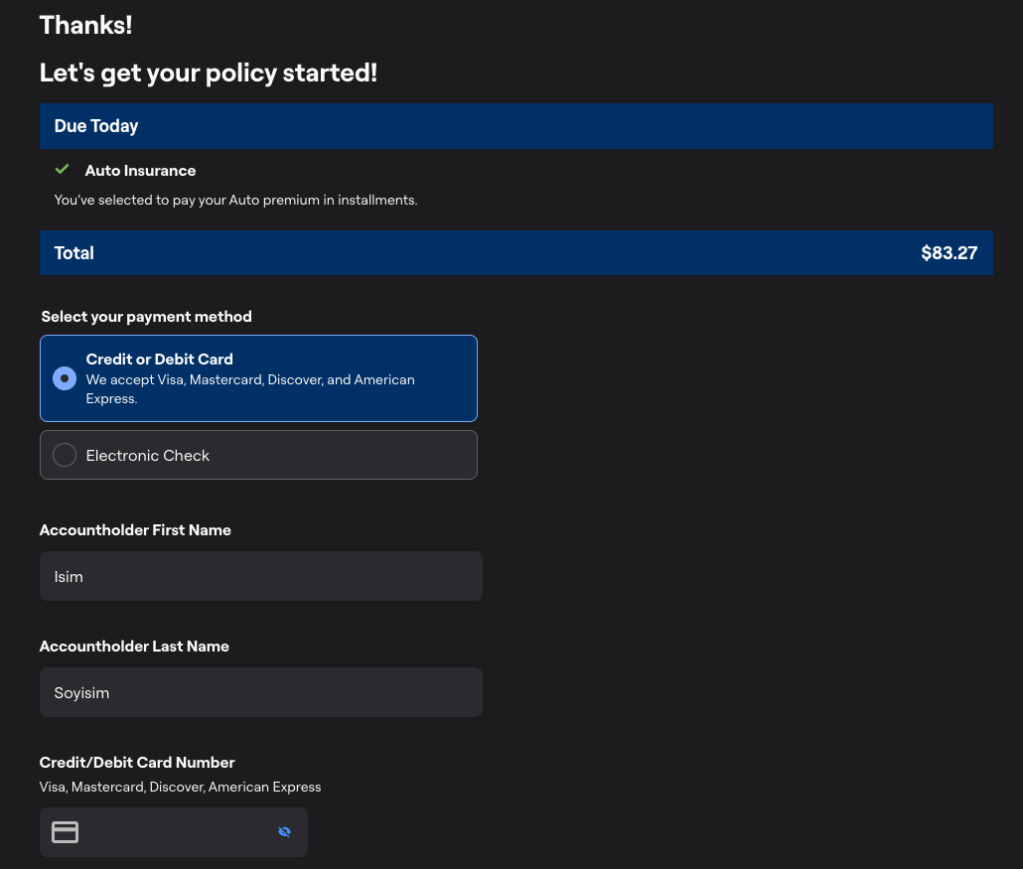The width and height of the screenshot is (1023, 869).
Task: Select the Credit or Debit Card radio button
Action: [64, 379]
